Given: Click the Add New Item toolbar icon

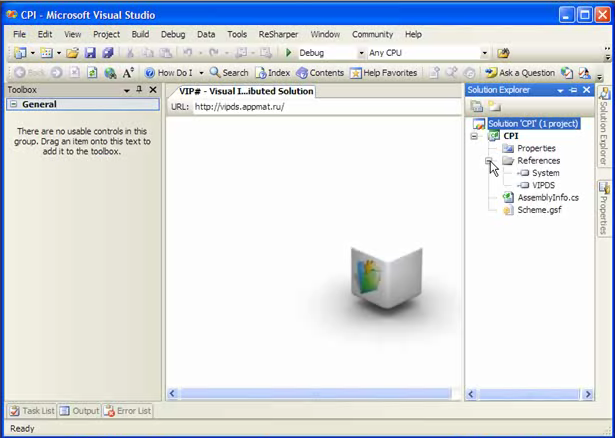Looking at the screenshot, I should tap(47, 53).
